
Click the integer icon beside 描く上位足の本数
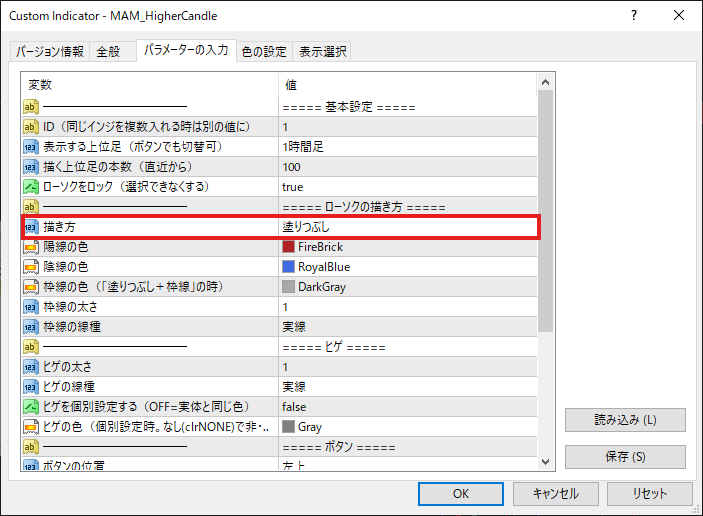point(30,167)
